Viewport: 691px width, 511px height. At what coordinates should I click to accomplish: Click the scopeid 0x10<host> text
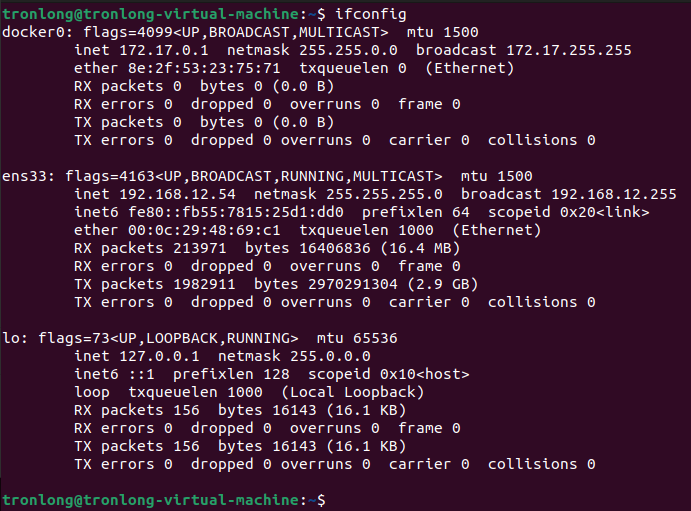tap(389, 374)
